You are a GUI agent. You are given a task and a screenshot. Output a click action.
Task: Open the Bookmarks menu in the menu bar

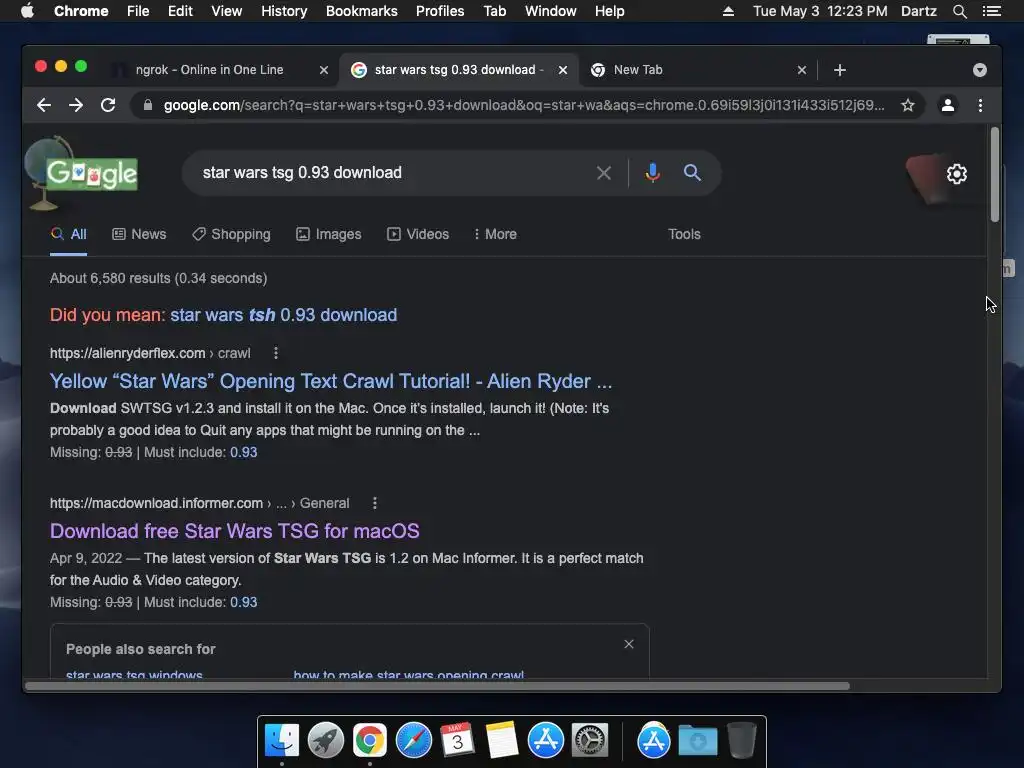point(362,11)
